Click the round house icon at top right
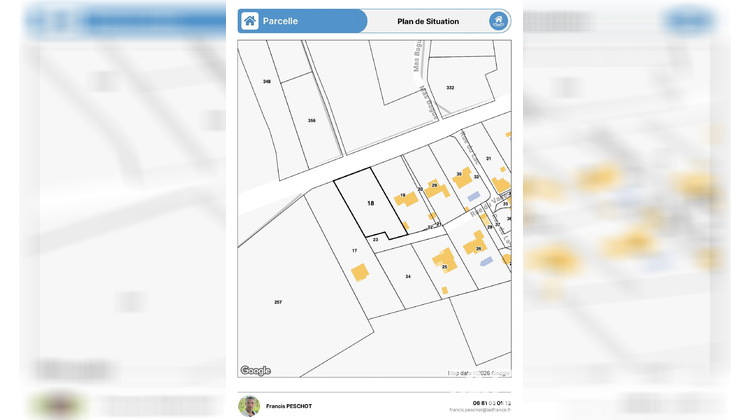This screenshot has height=420, width=750. (x=498, y=21)
